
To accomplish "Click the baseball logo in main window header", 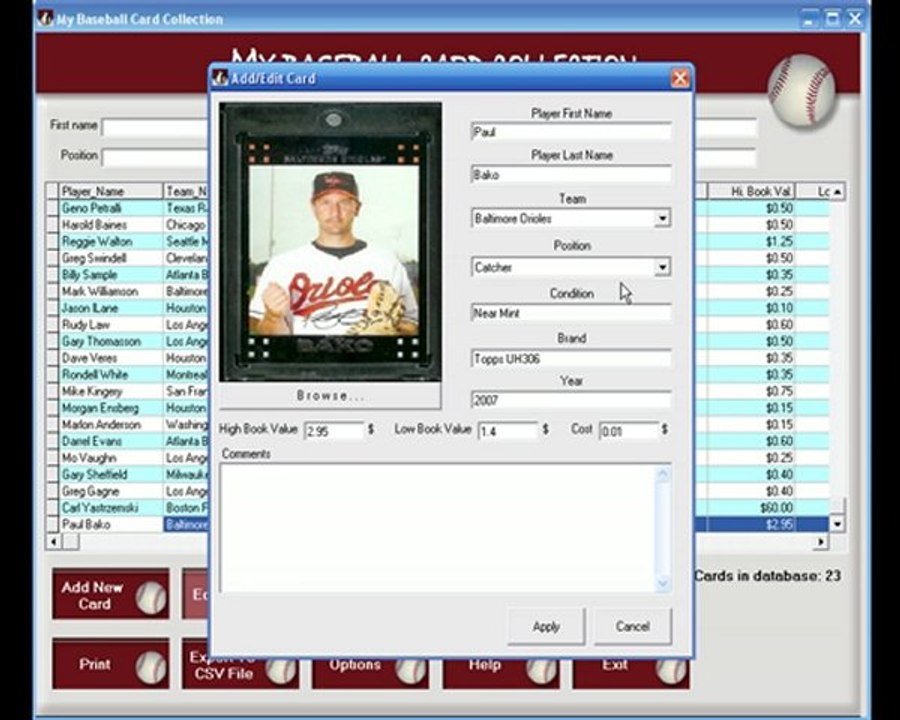I will pos(802,91).
